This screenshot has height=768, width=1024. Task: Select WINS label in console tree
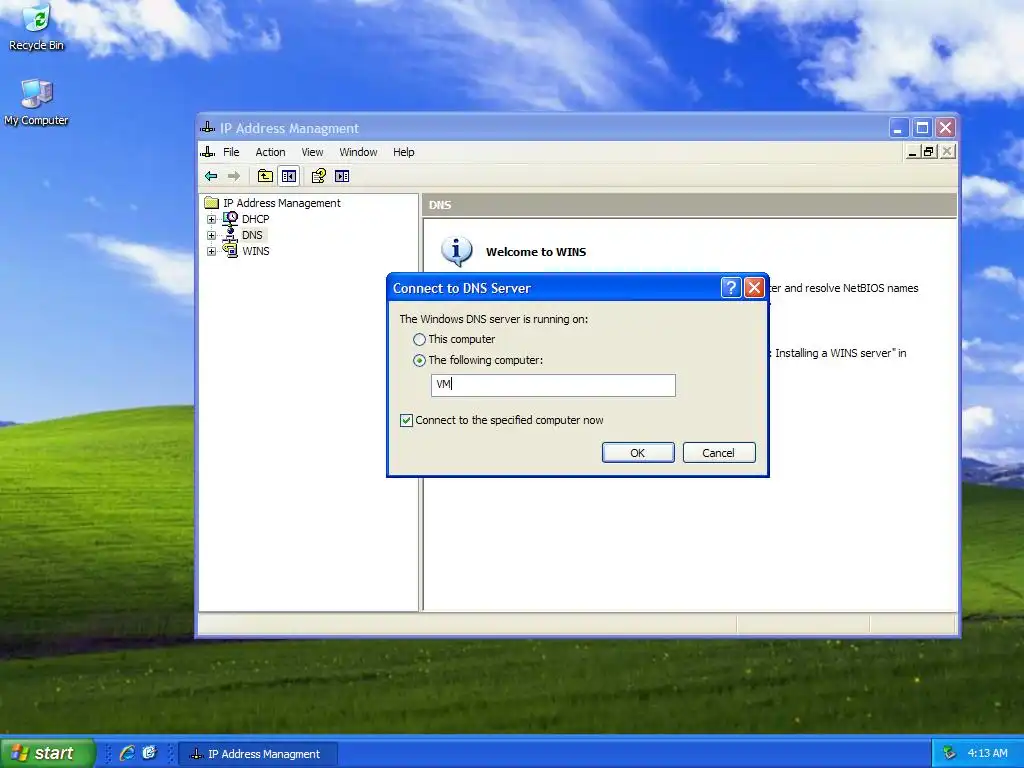[255, 251]
